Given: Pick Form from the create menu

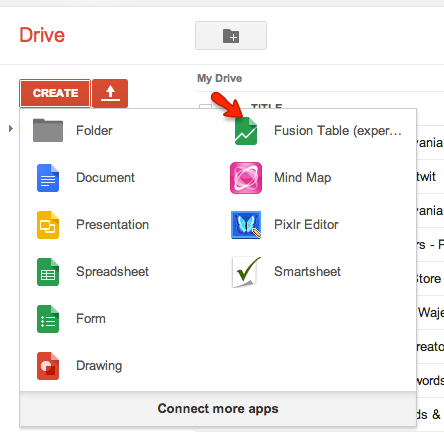Looking at the screenshot, I should [x=91, y=319].
